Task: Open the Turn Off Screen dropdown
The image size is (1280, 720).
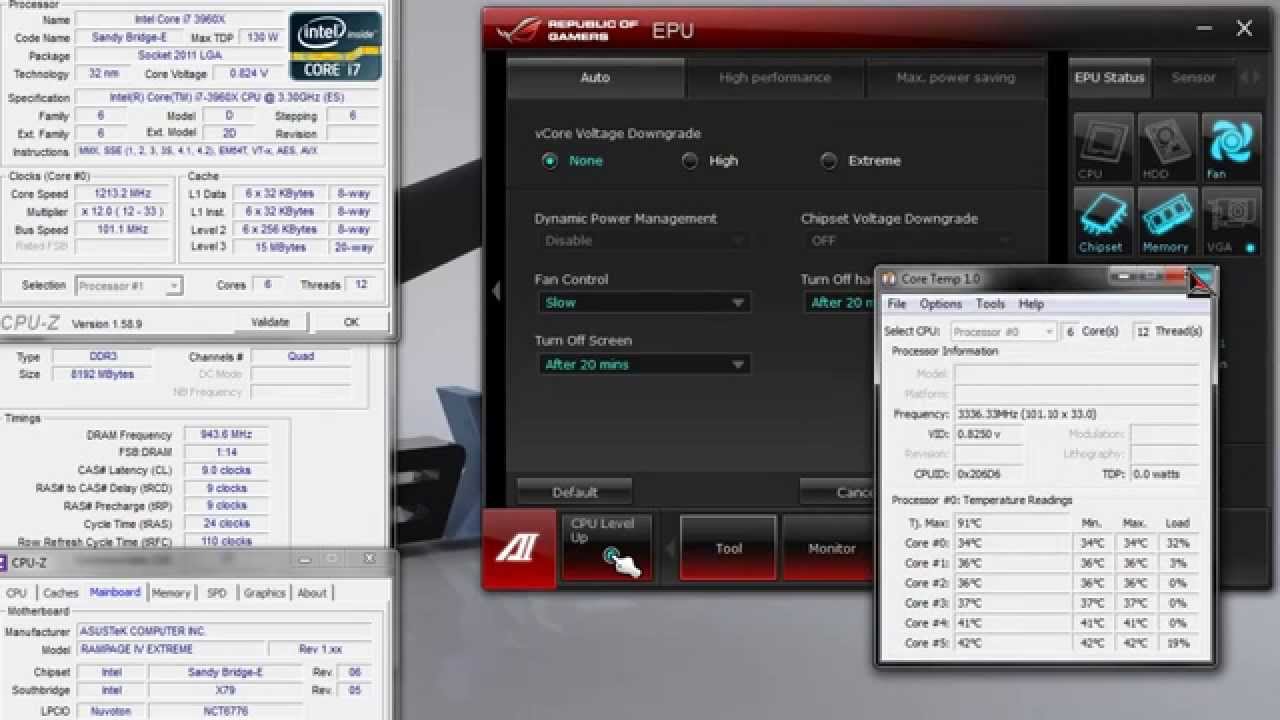Action: tap(643, 364)
